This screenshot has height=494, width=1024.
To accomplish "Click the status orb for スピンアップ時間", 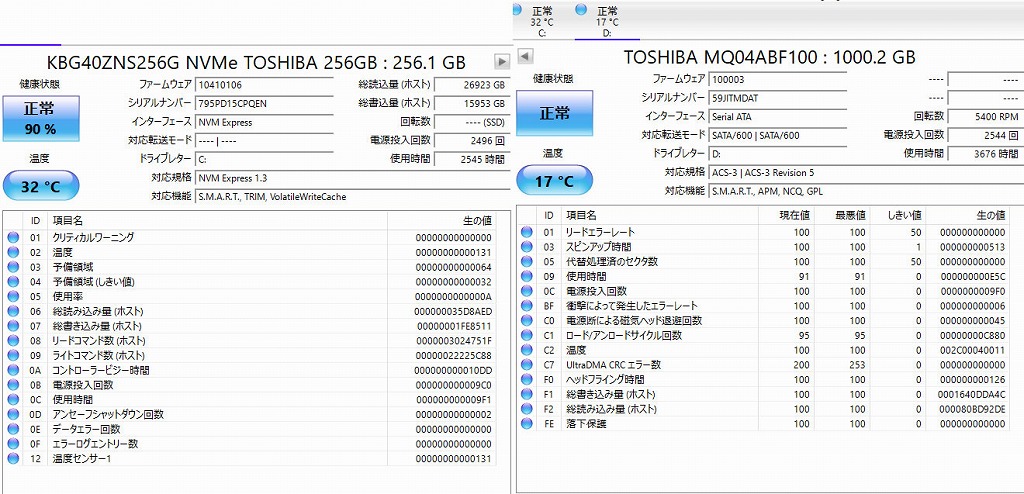I will 525,247.
